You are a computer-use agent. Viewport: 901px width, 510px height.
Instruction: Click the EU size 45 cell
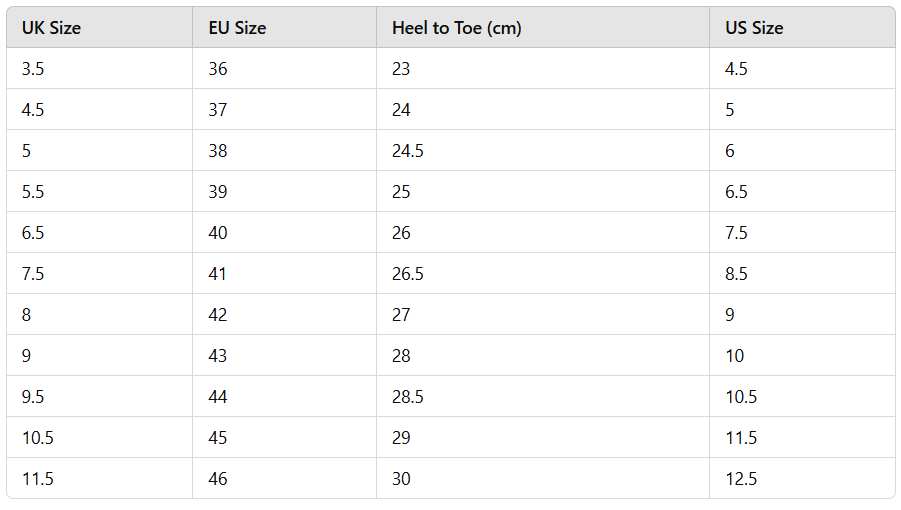pyautogui.click(x=218, y=438)
